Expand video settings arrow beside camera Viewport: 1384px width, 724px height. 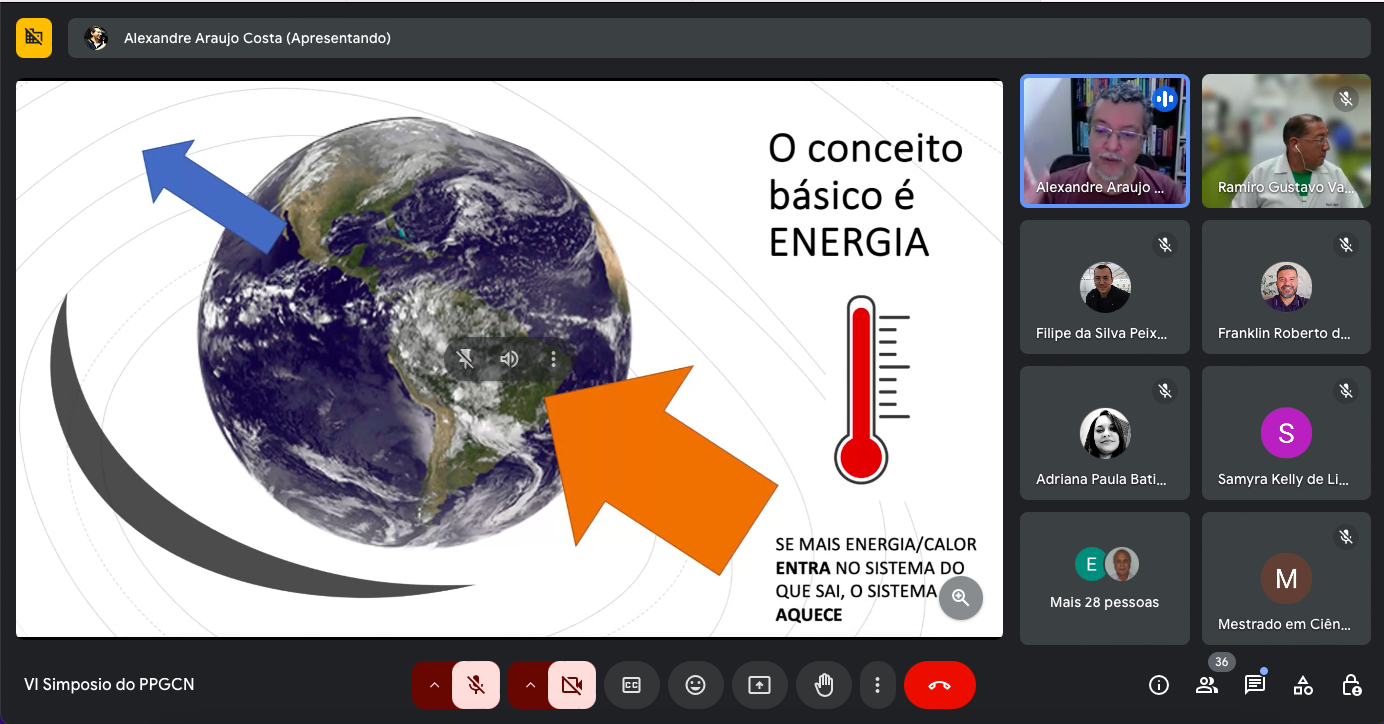(530, 685)
